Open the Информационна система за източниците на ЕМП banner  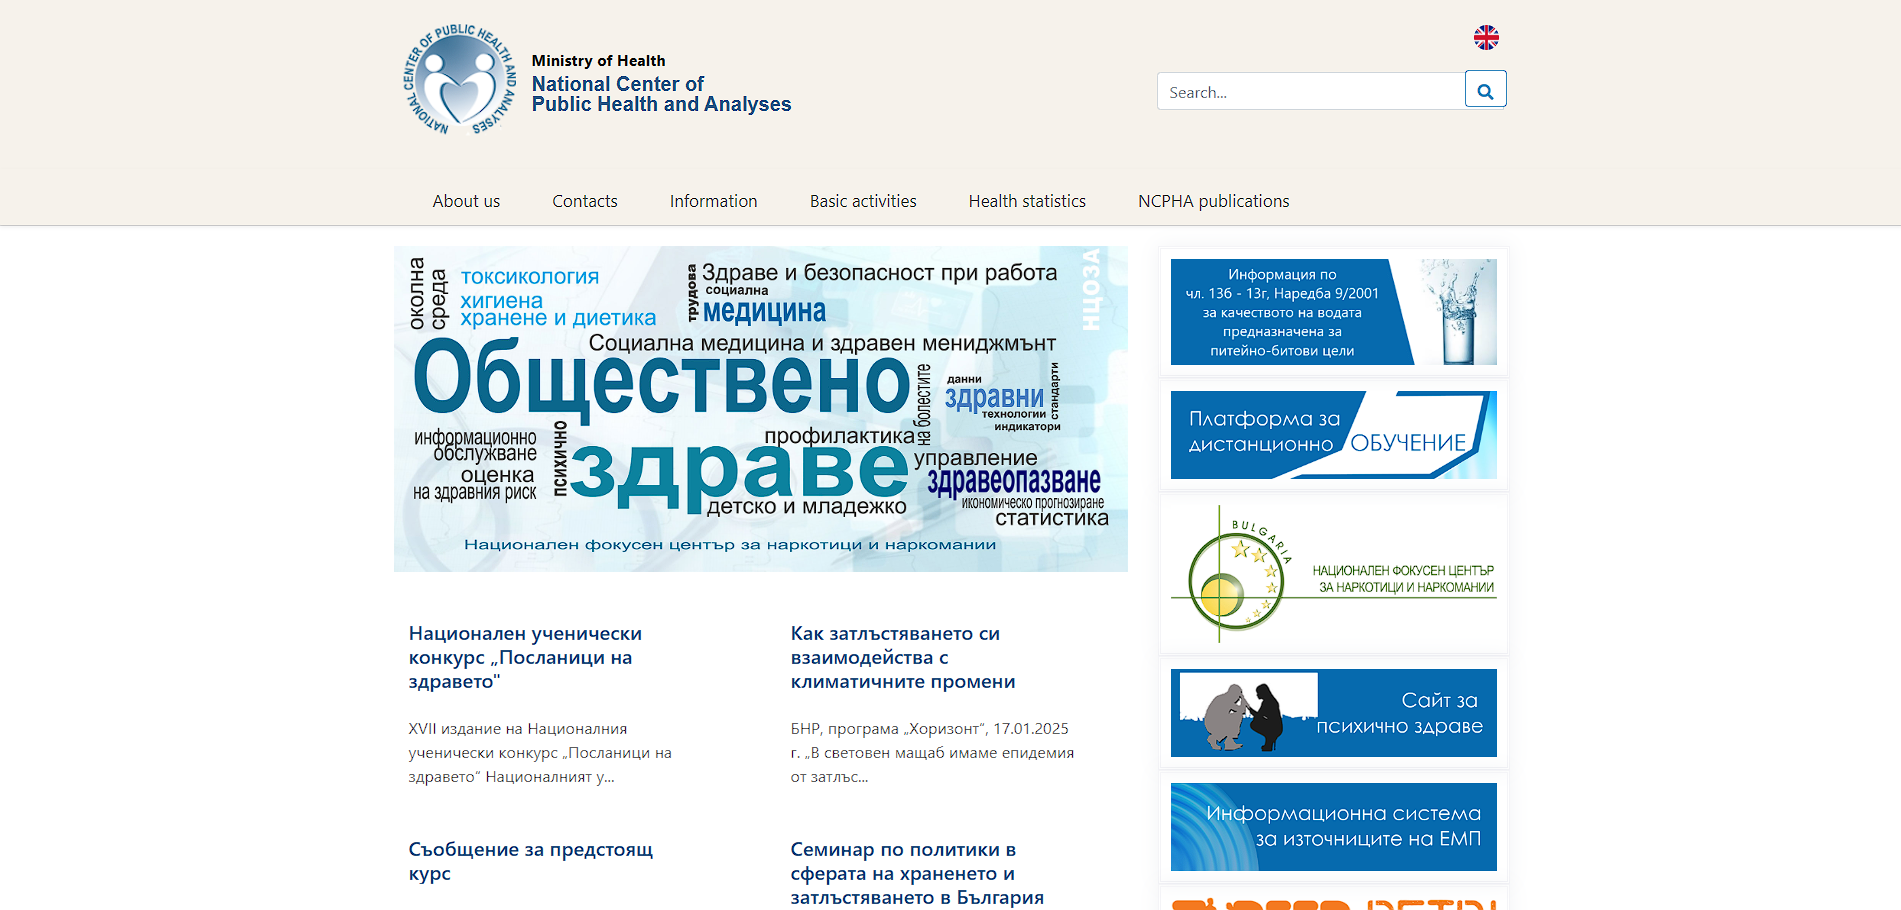pyautogui.click(x=1333, y=827)
